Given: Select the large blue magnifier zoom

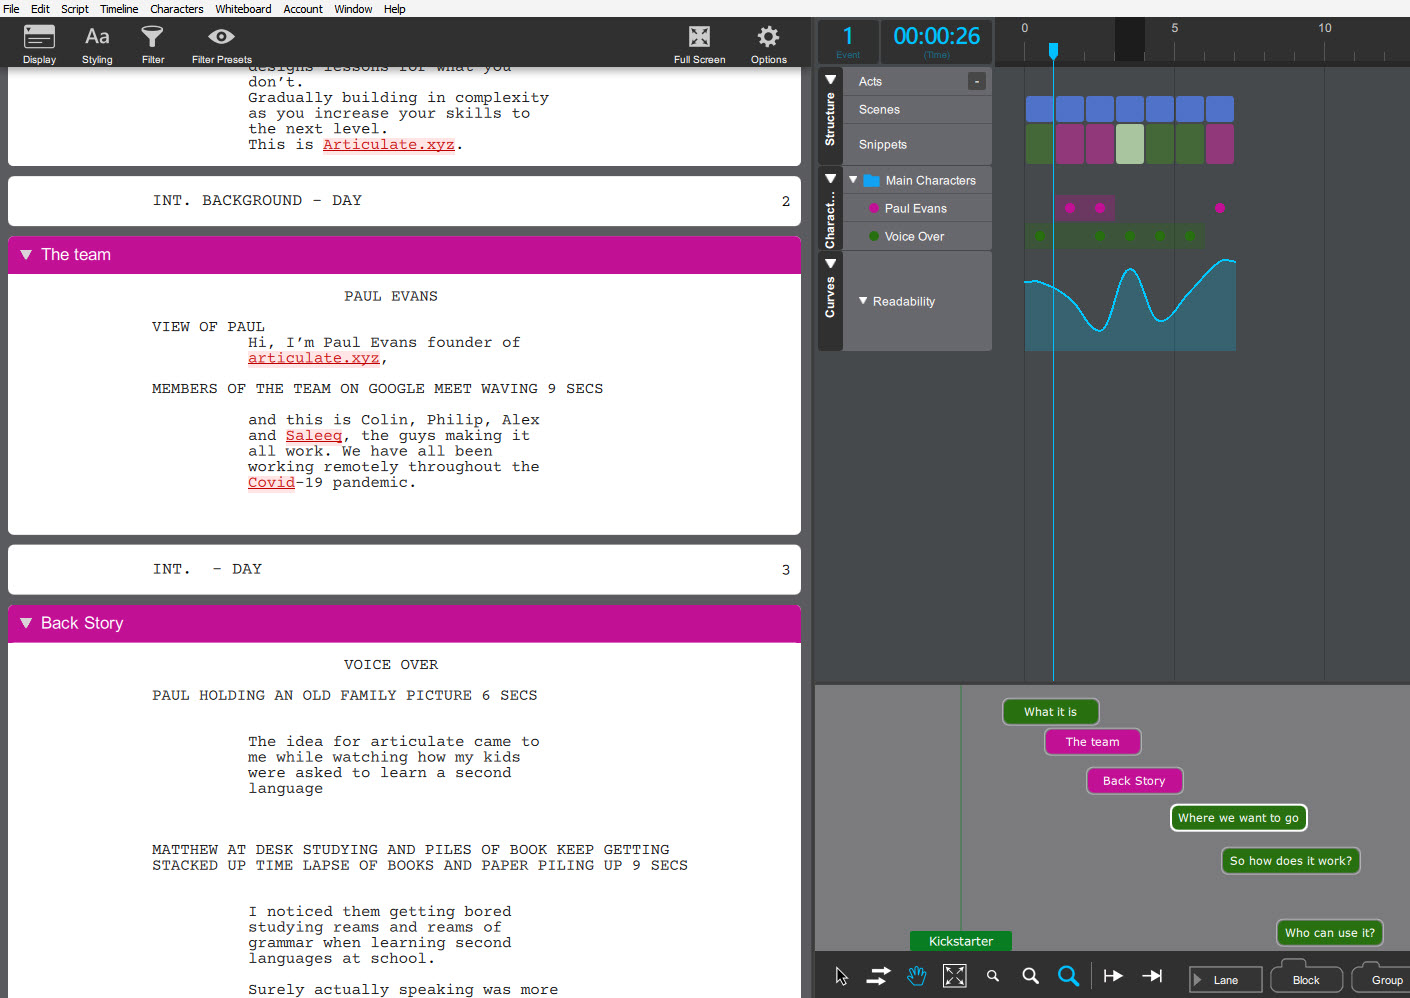Looking at the screenshot, I should pyautogui.click(x=1068, y=976).
